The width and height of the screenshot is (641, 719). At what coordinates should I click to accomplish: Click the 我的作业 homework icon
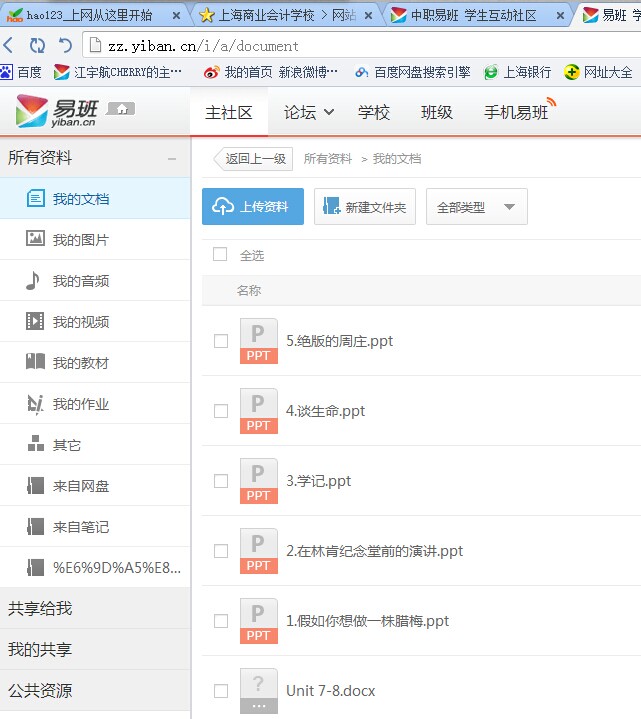35,404
